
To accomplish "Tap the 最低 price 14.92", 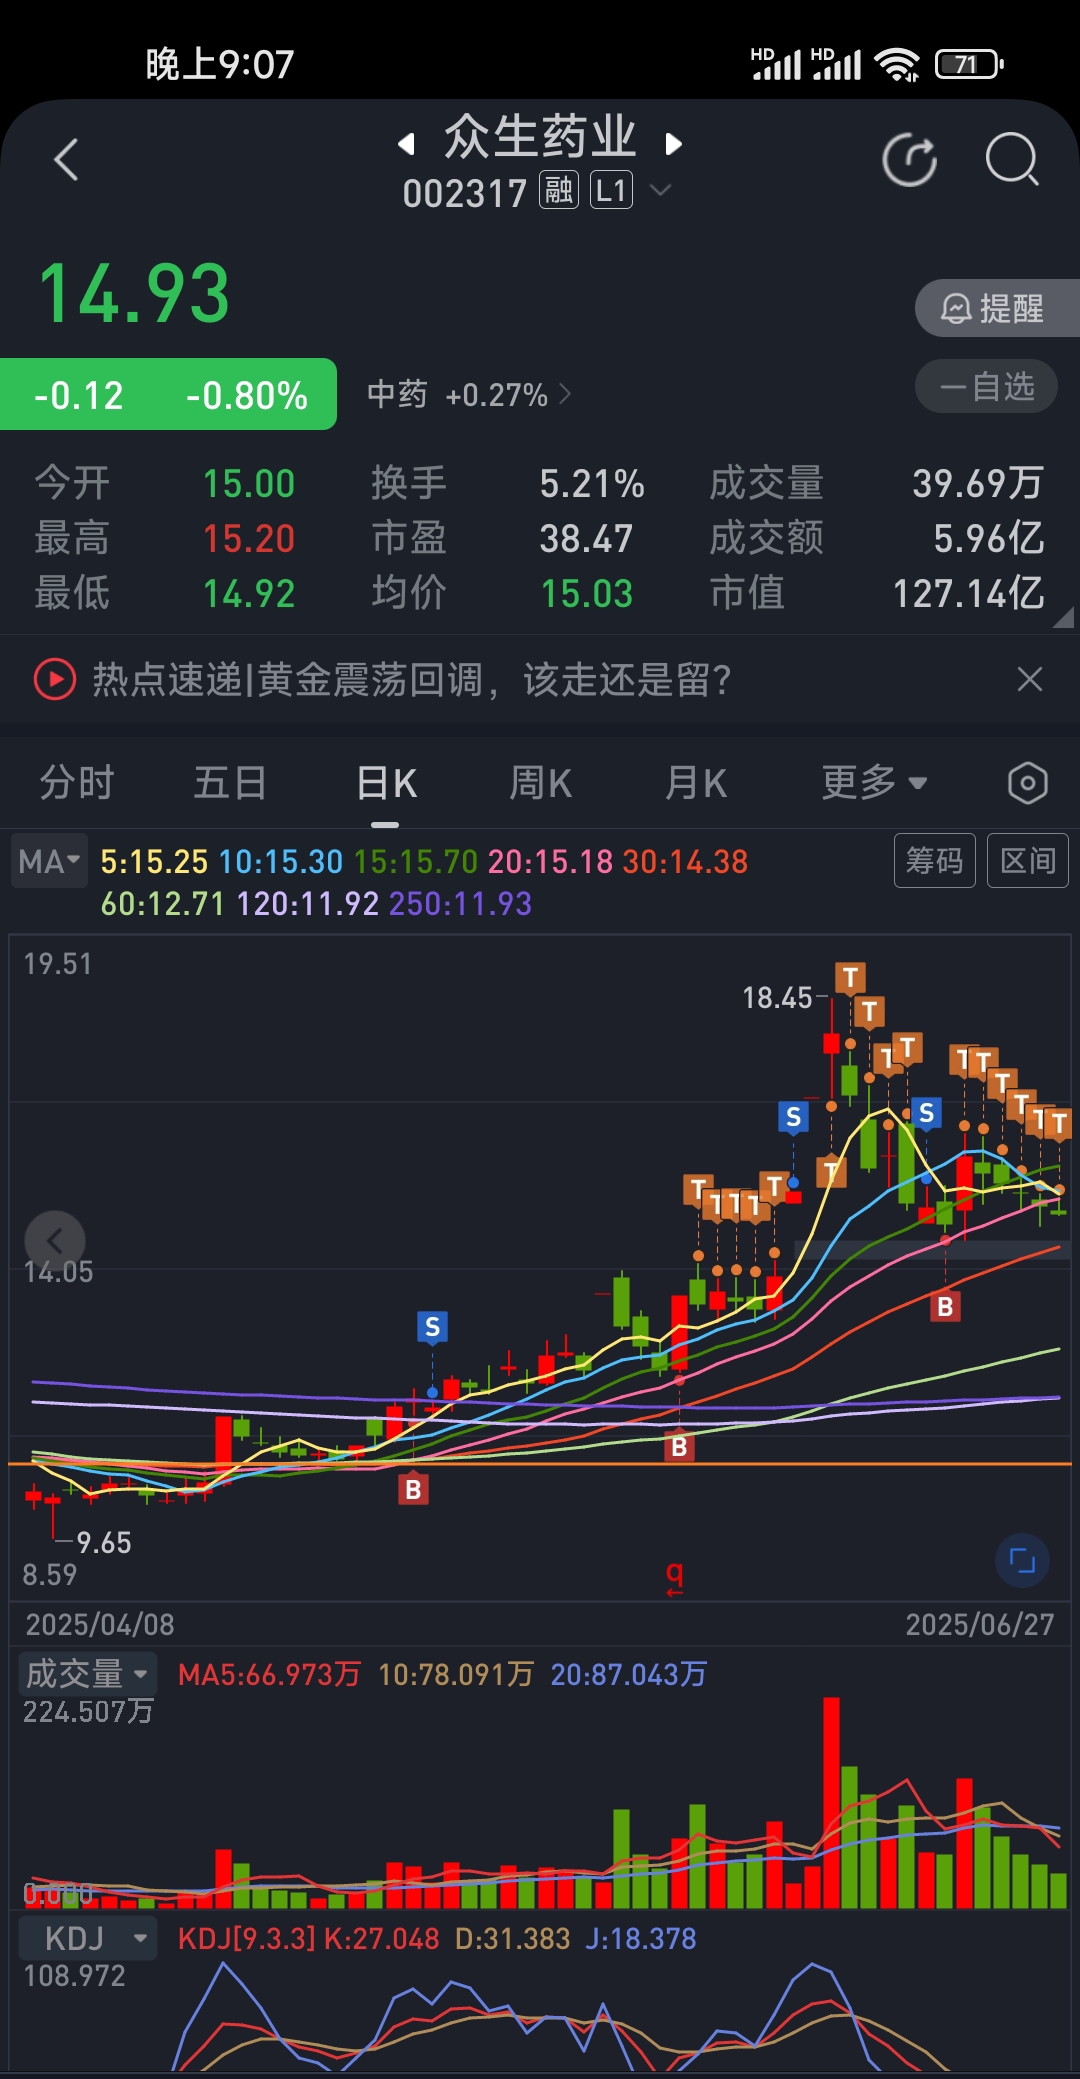I will [249, 594].
